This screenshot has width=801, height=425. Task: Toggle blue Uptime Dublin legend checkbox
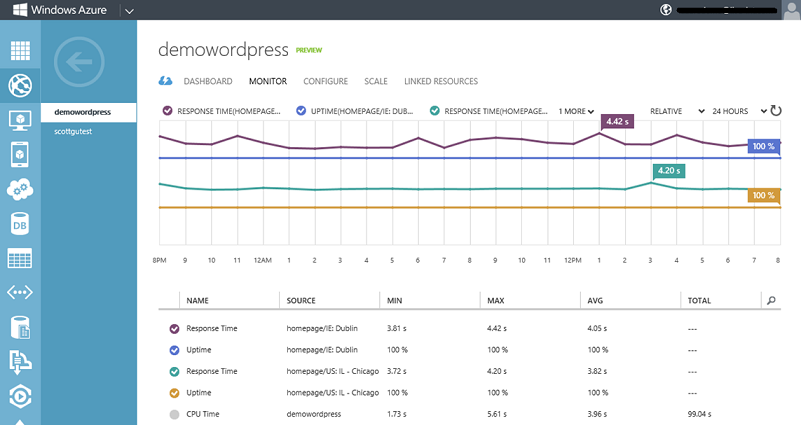point(301,110)
